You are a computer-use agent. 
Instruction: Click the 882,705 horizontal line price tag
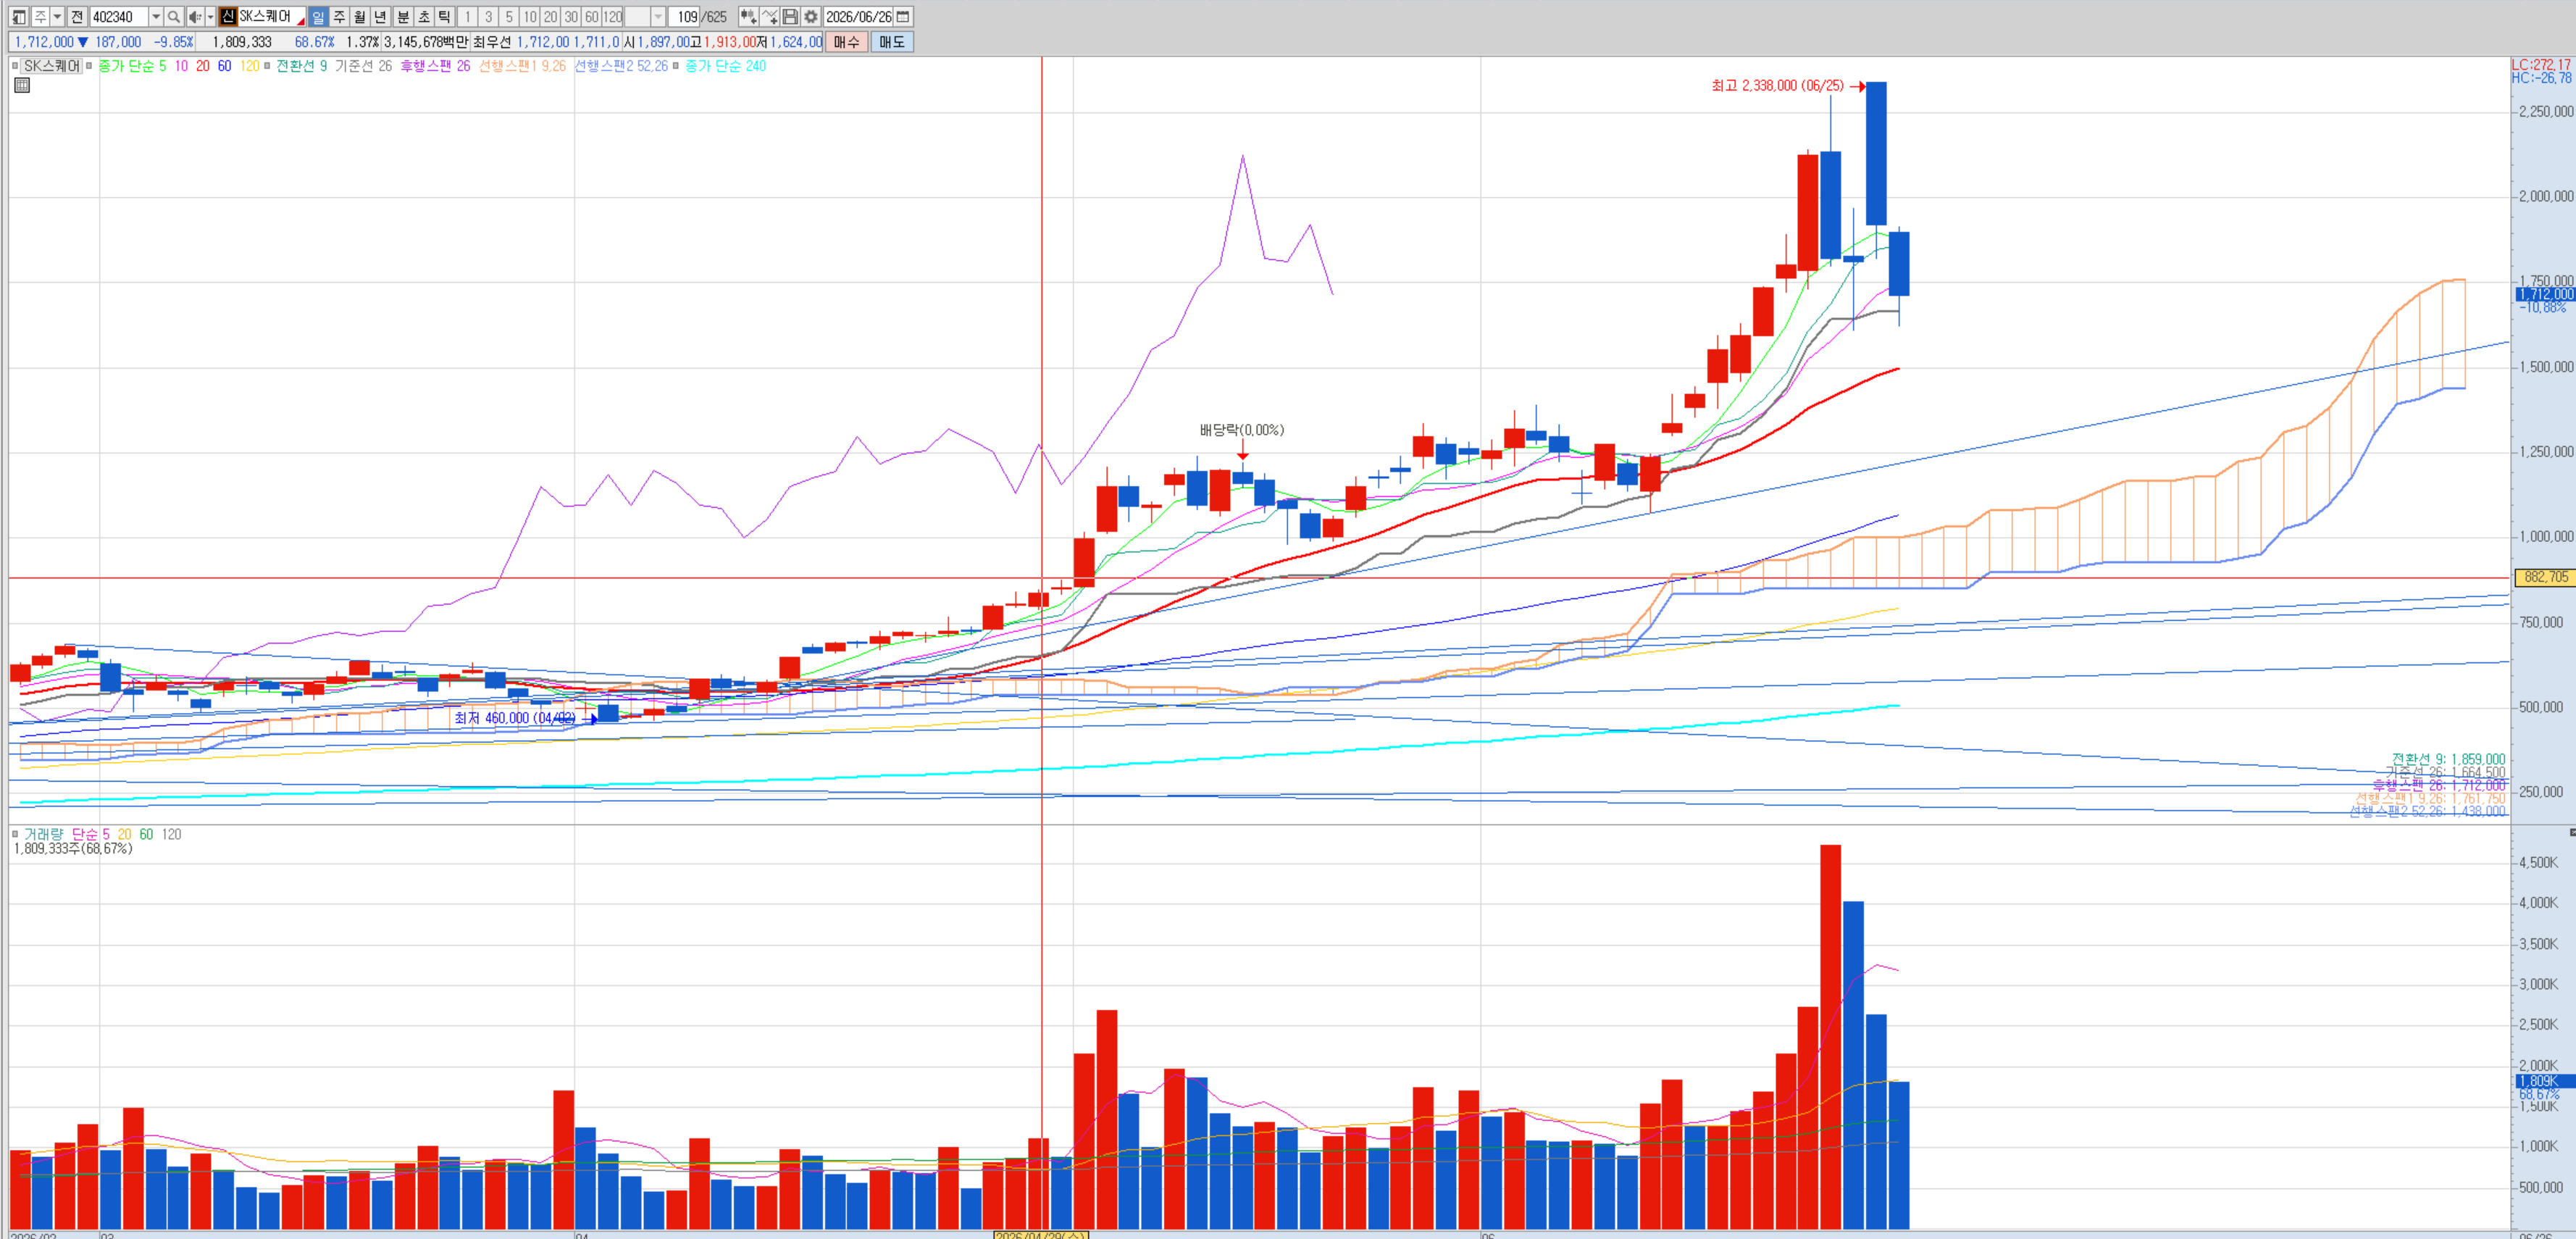(x=2545, y=577)
